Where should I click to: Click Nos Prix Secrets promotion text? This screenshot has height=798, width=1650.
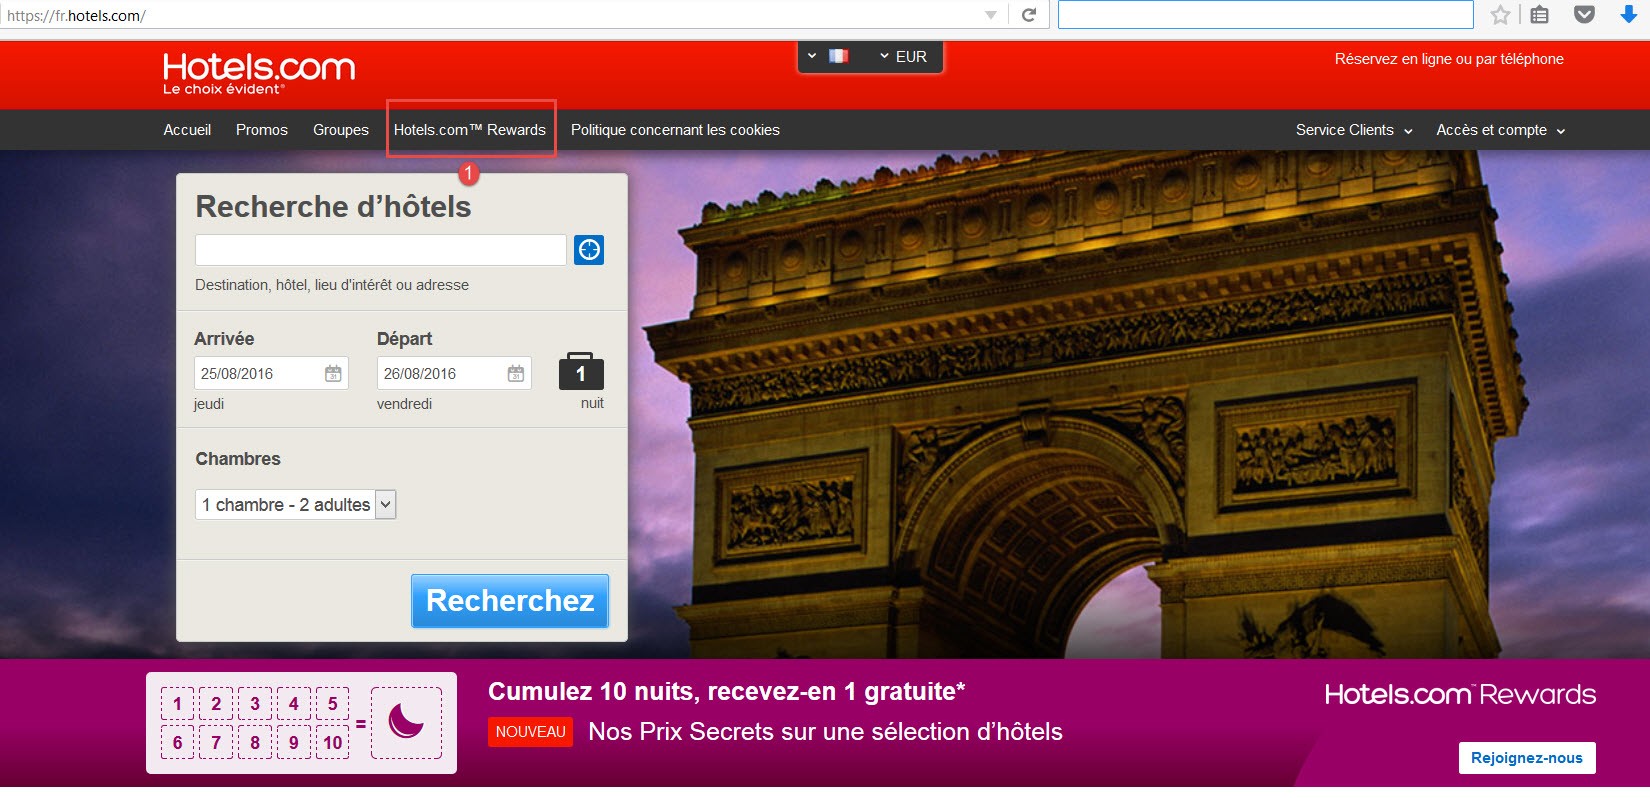coord(825,732)
